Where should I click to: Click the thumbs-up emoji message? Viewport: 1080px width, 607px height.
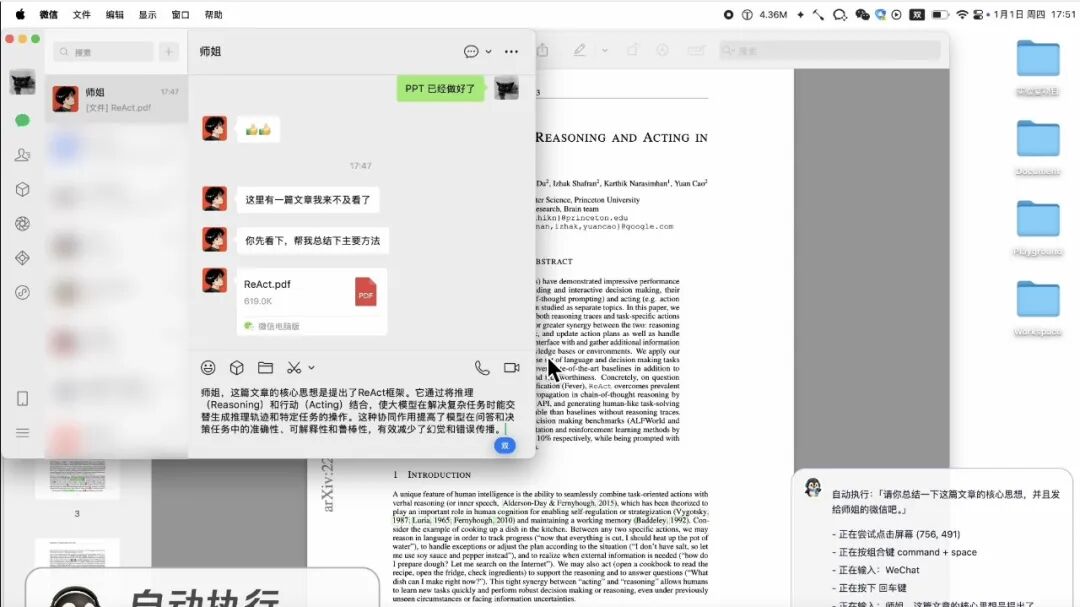coord(258,130)
